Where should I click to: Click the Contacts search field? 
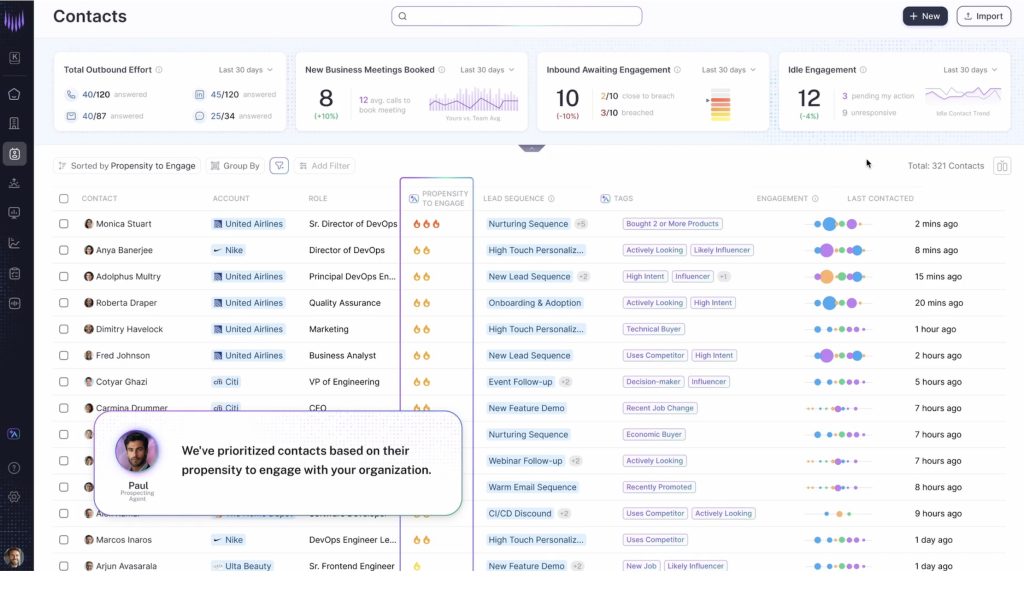(517, 16)
